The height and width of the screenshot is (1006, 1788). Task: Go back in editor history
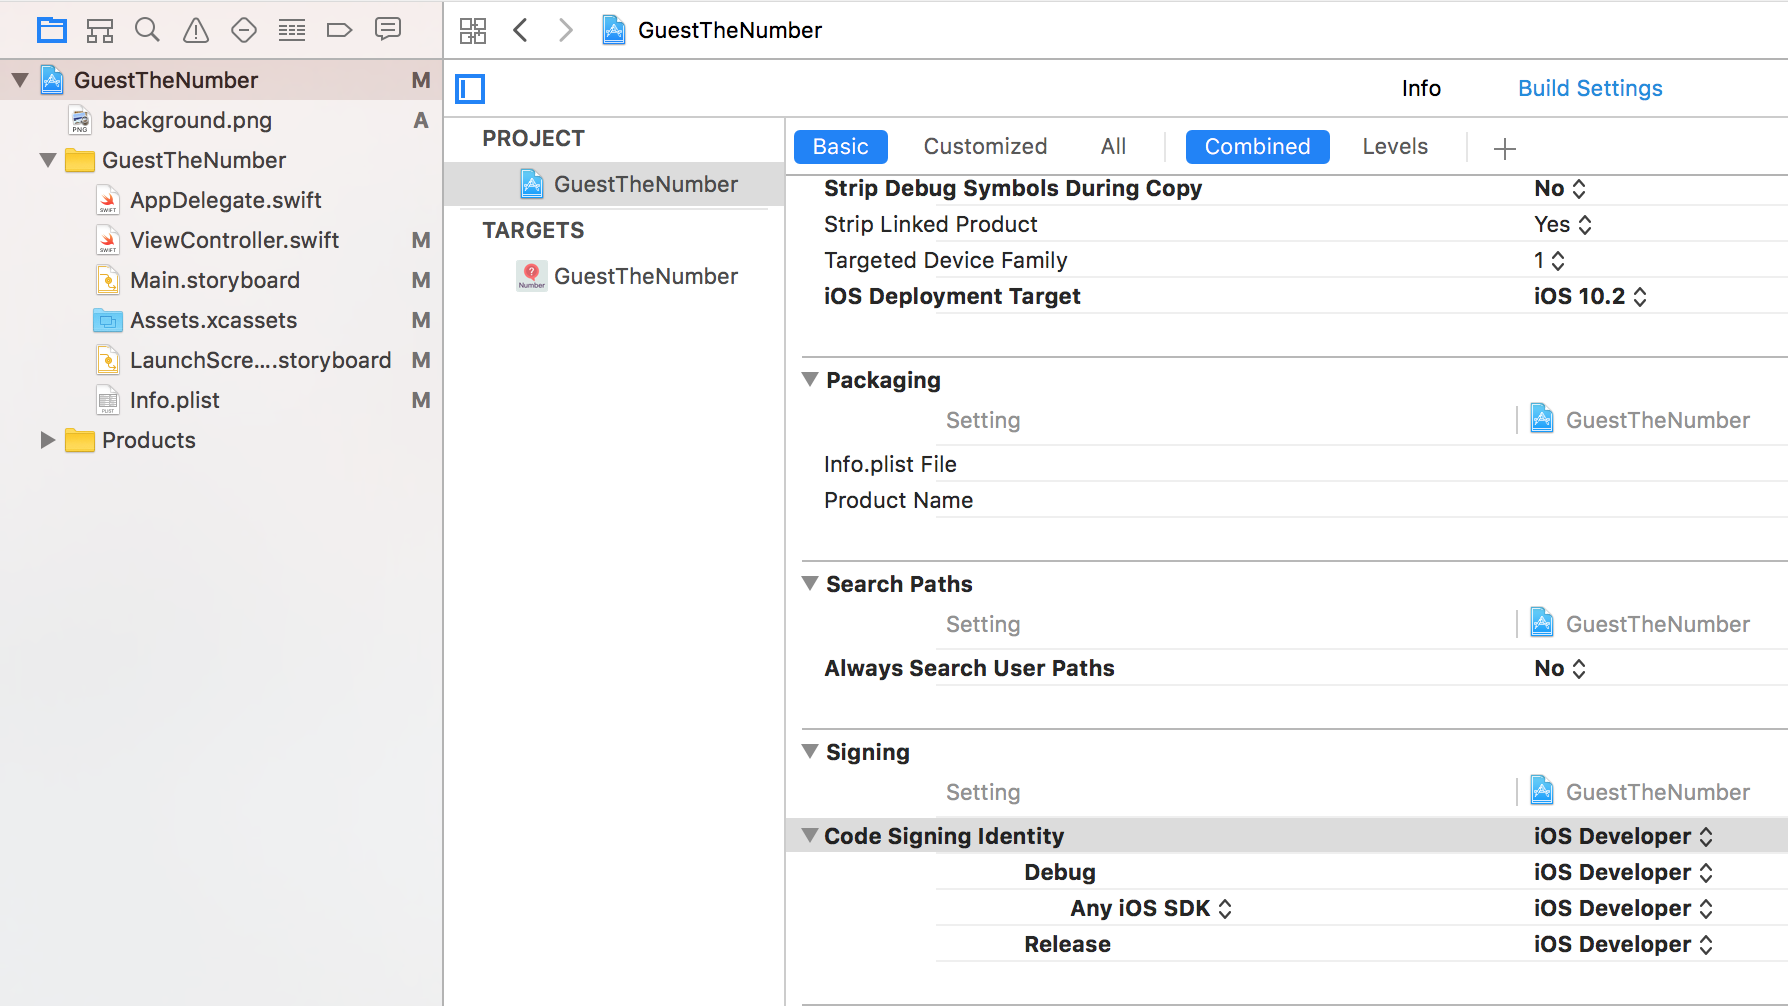520,30
